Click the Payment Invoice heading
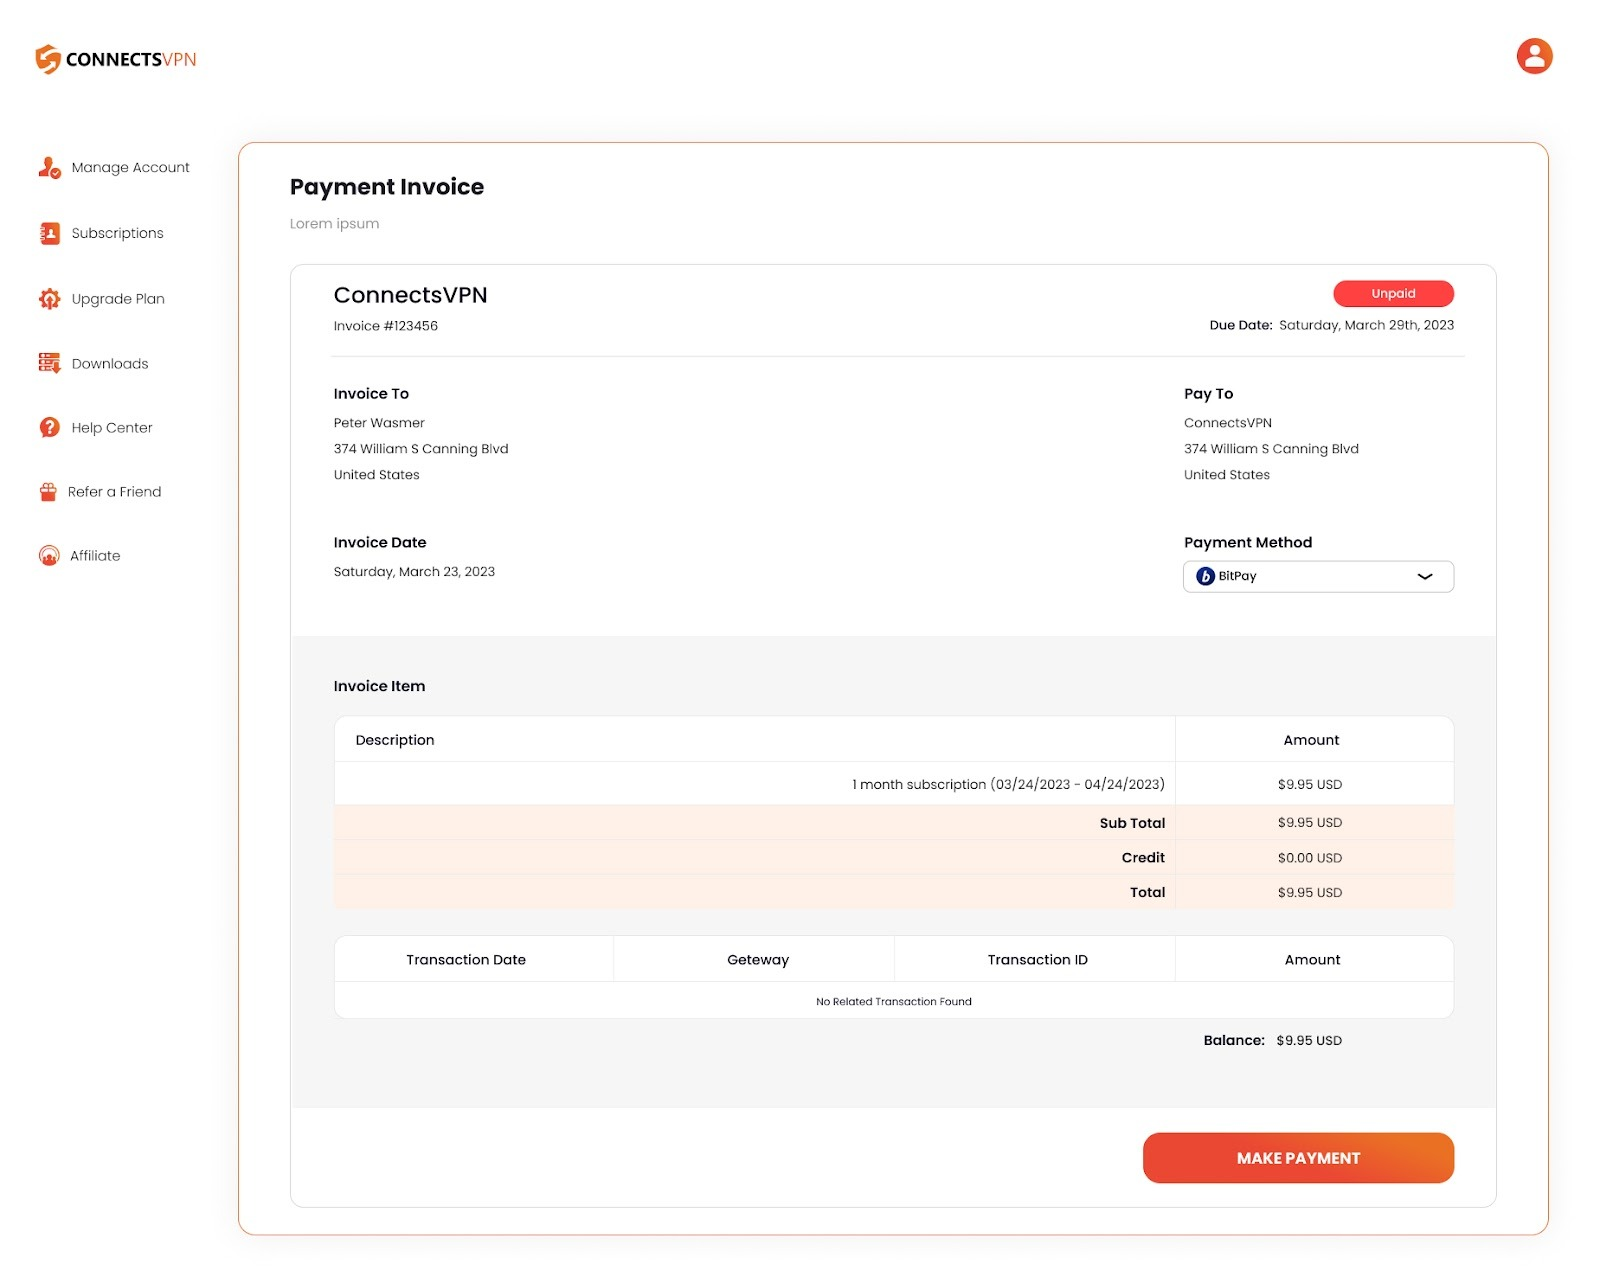Screen dimensions: 1600x1270 tap(387, 187)
